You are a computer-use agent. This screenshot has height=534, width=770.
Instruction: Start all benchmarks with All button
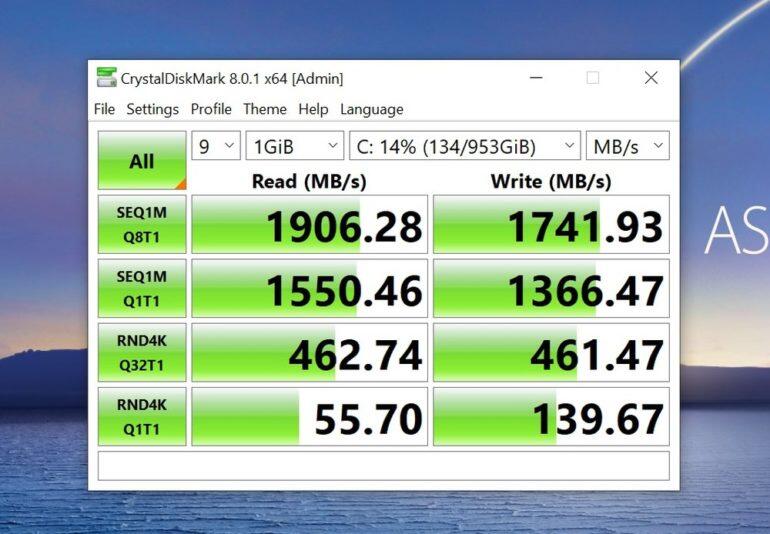pos(142,160)
